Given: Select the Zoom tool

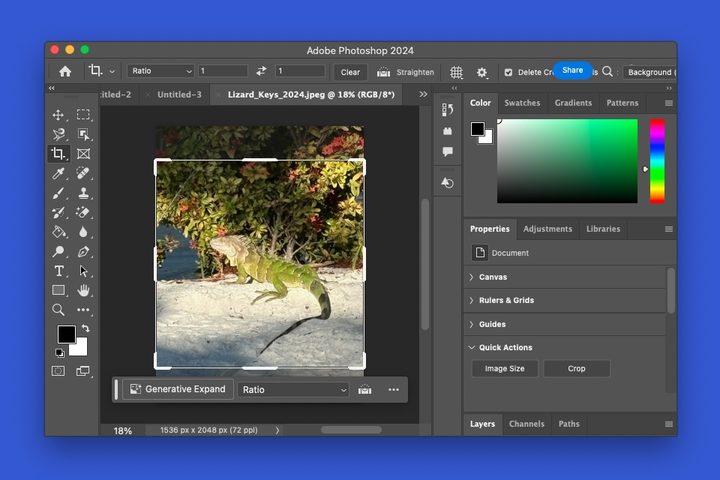Looking at the screenshot, I should (58, 310).
